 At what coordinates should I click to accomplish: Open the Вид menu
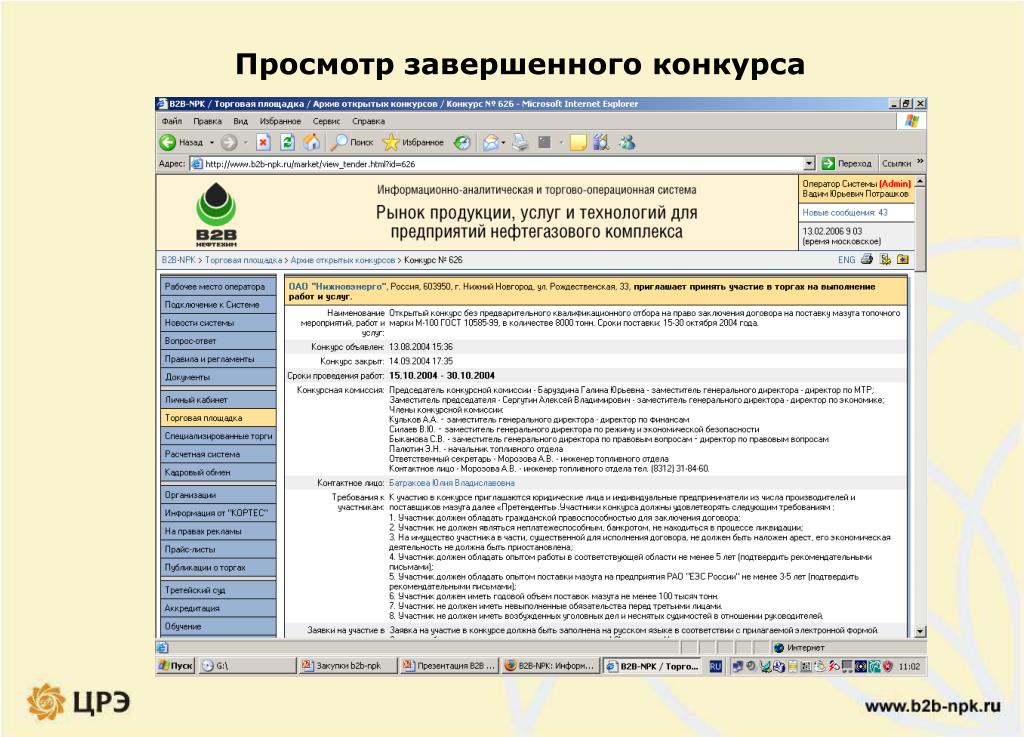[x=240, y=121]
